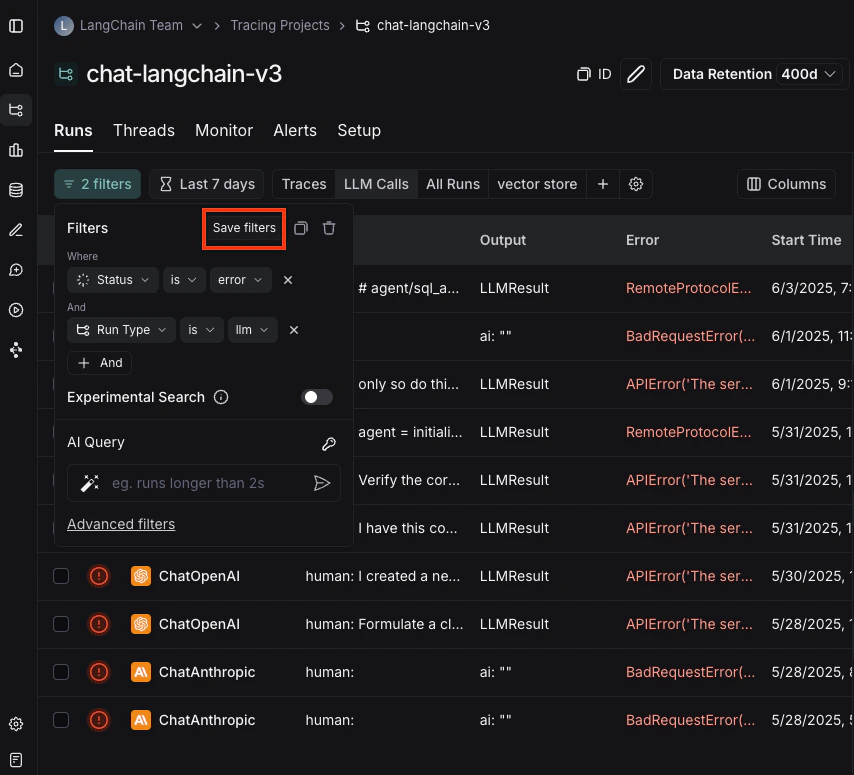Click the Error column header

pos(642,240)
